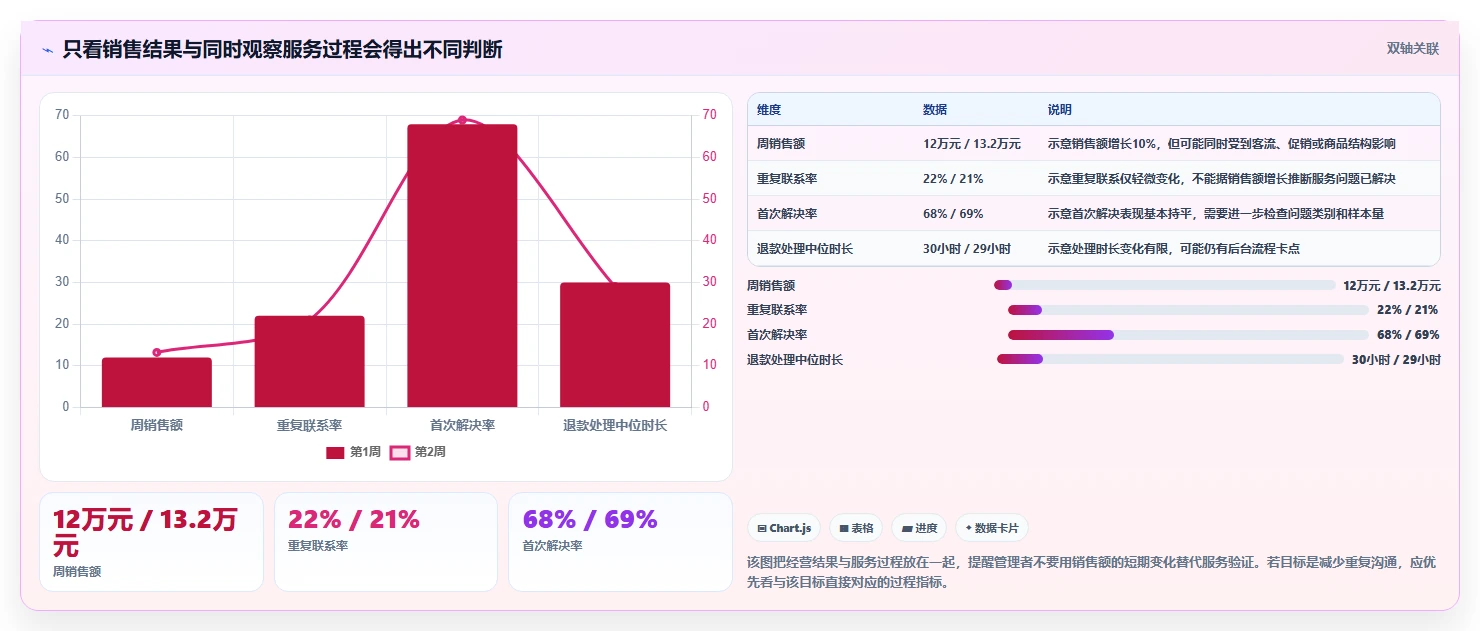
Task: Click the summary paragraph starting 该图把经营结果
Action: [x=1092, y=572]
